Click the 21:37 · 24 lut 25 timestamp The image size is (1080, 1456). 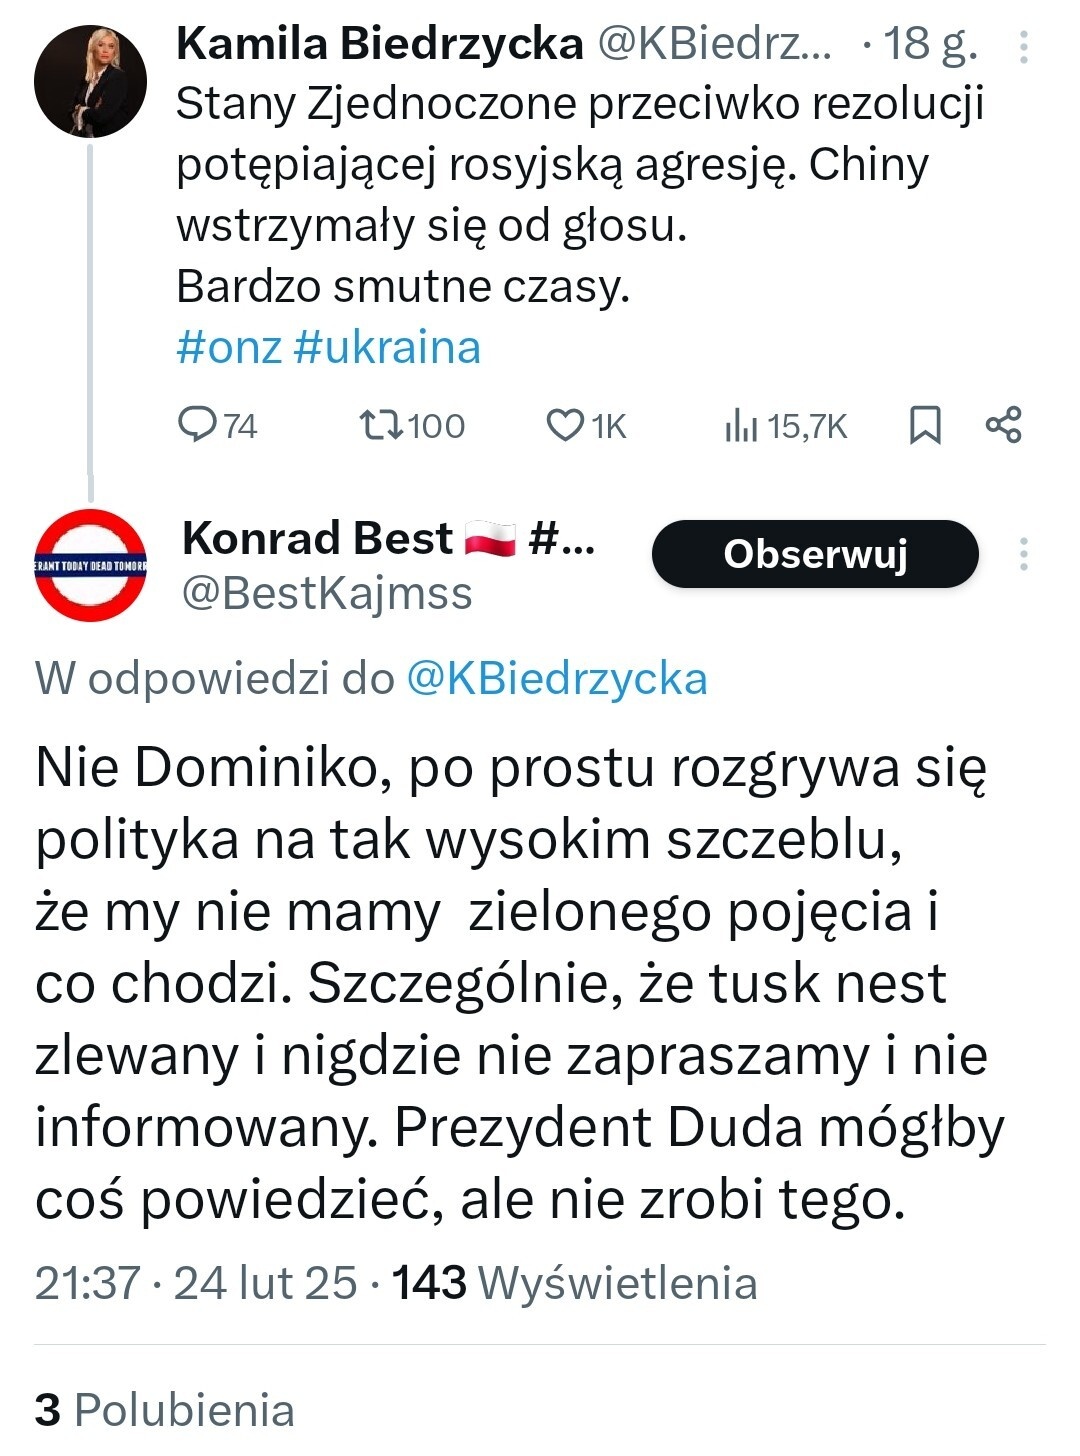(196, 1283)
